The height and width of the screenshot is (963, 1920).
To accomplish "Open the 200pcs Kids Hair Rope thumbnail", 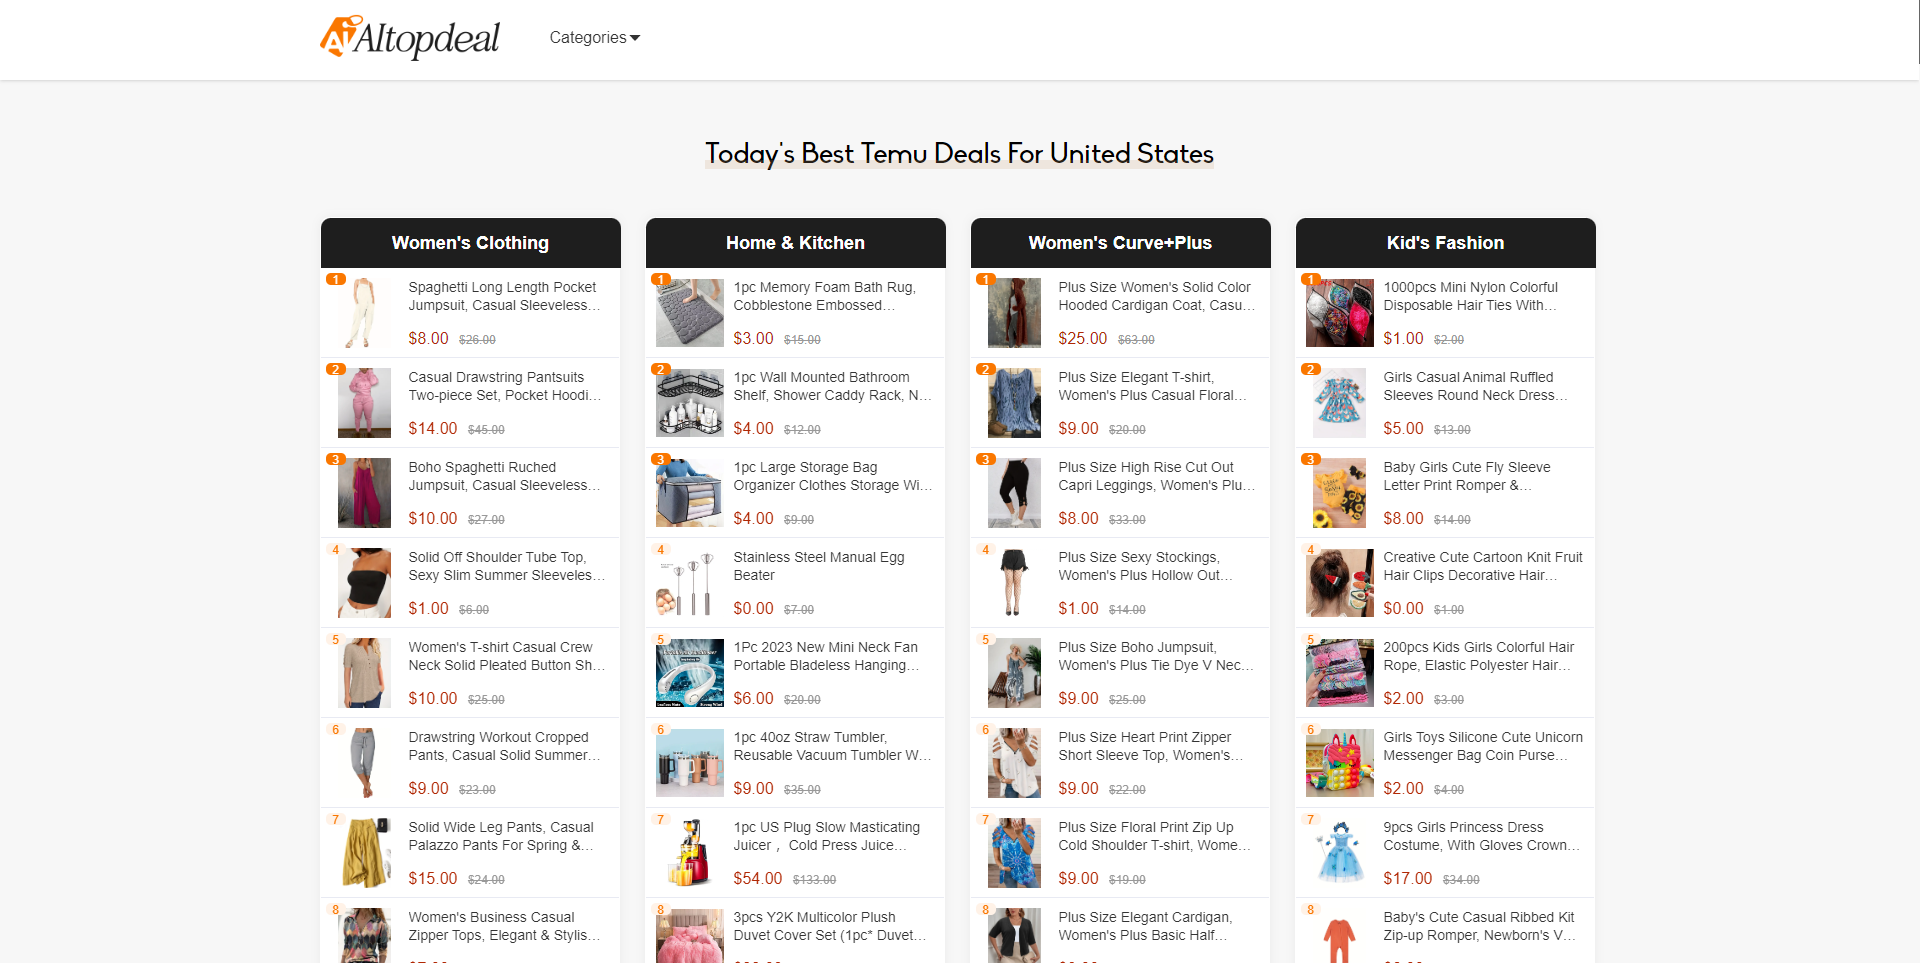I will tap(1339, 673).
